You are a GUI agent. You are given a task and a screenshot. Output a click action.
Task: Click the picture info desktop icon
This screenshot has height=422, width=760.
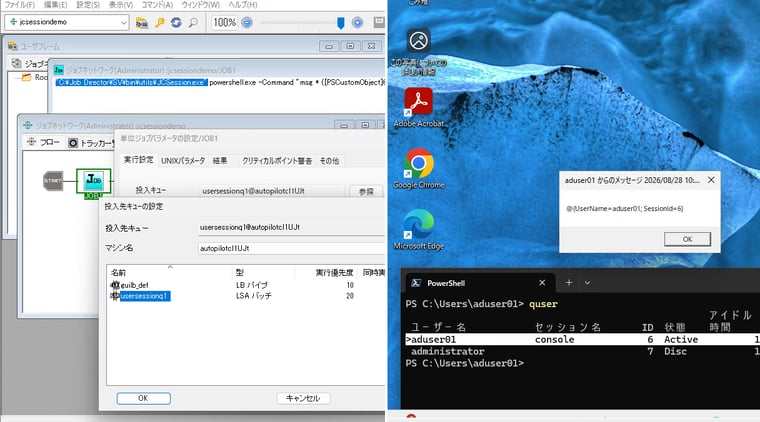(418, 52)
